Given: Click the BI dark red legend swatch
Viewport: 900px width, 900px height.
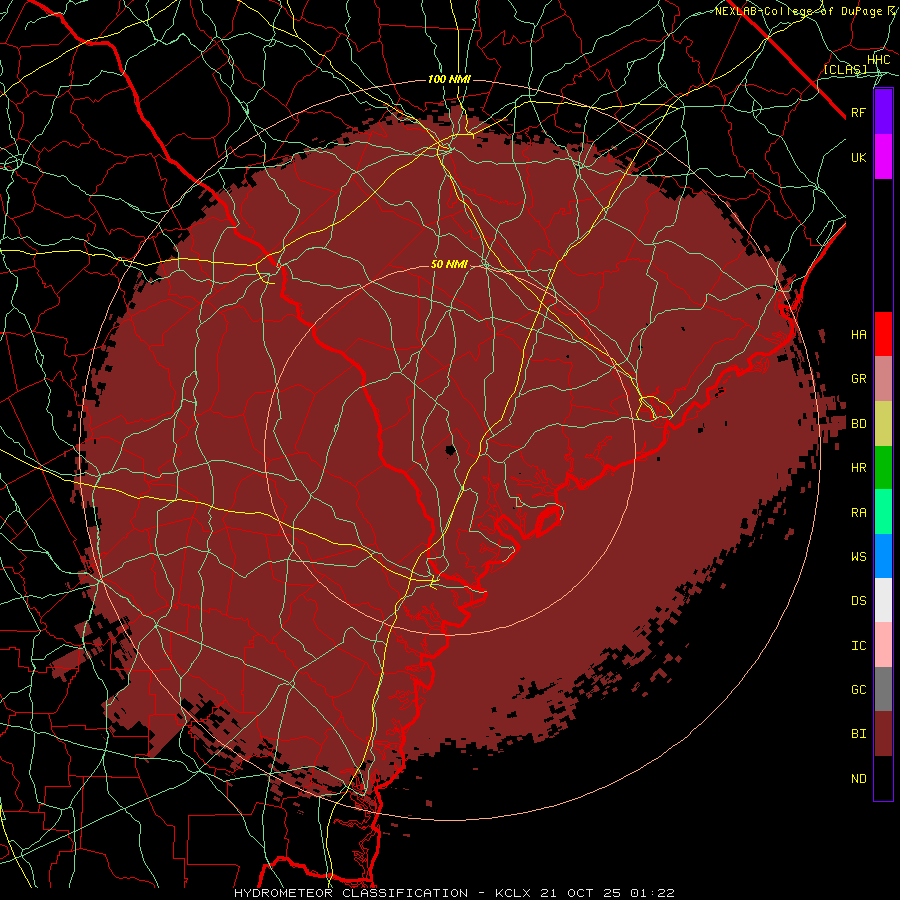Looking at the screenshot, I should pos(883,734).
